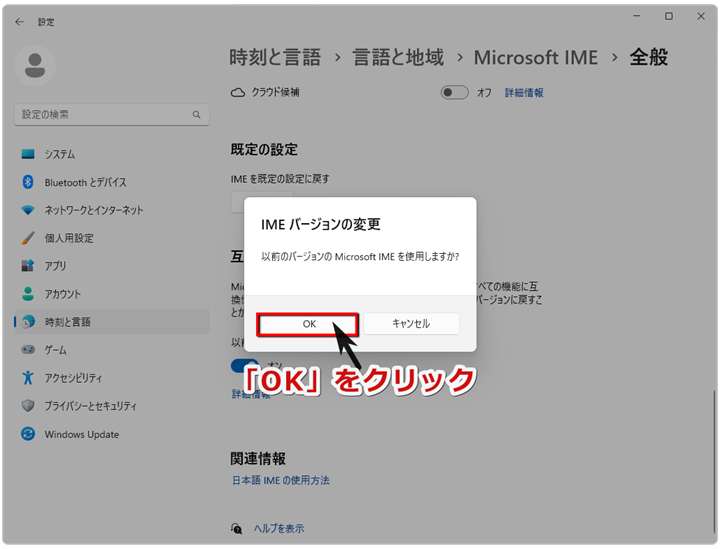Go to 時刻と言語 breadcrumb

pos(275,57)
